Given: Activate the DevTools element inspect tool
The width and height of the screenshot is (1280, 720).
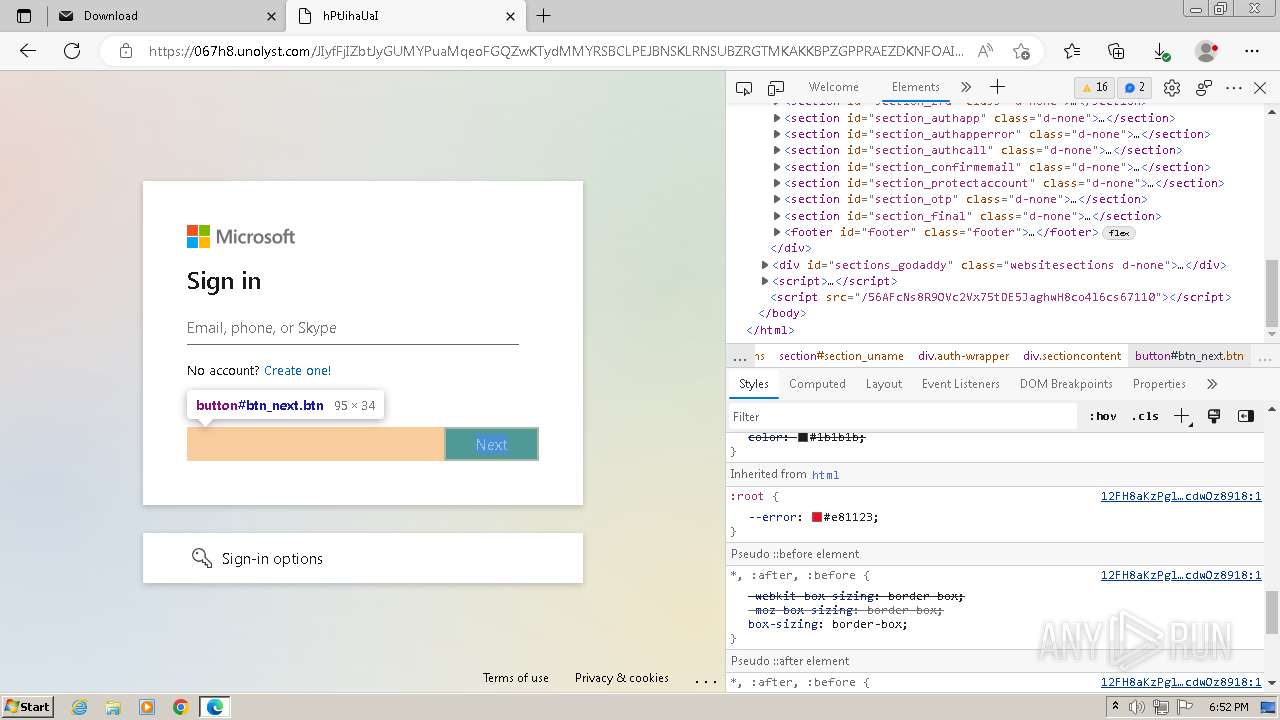Looking at the screenshot, I should [x=744, y=88].
